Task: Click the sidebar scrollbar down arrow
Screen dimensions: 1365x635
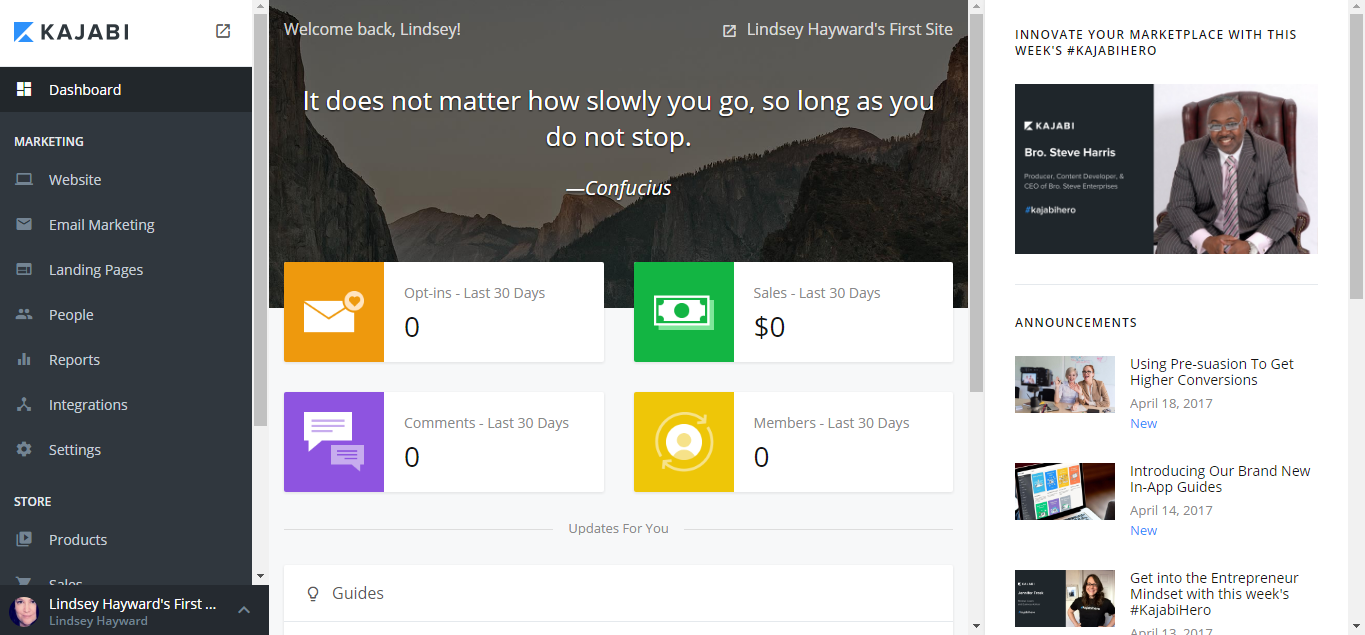Action: [260, 577]
